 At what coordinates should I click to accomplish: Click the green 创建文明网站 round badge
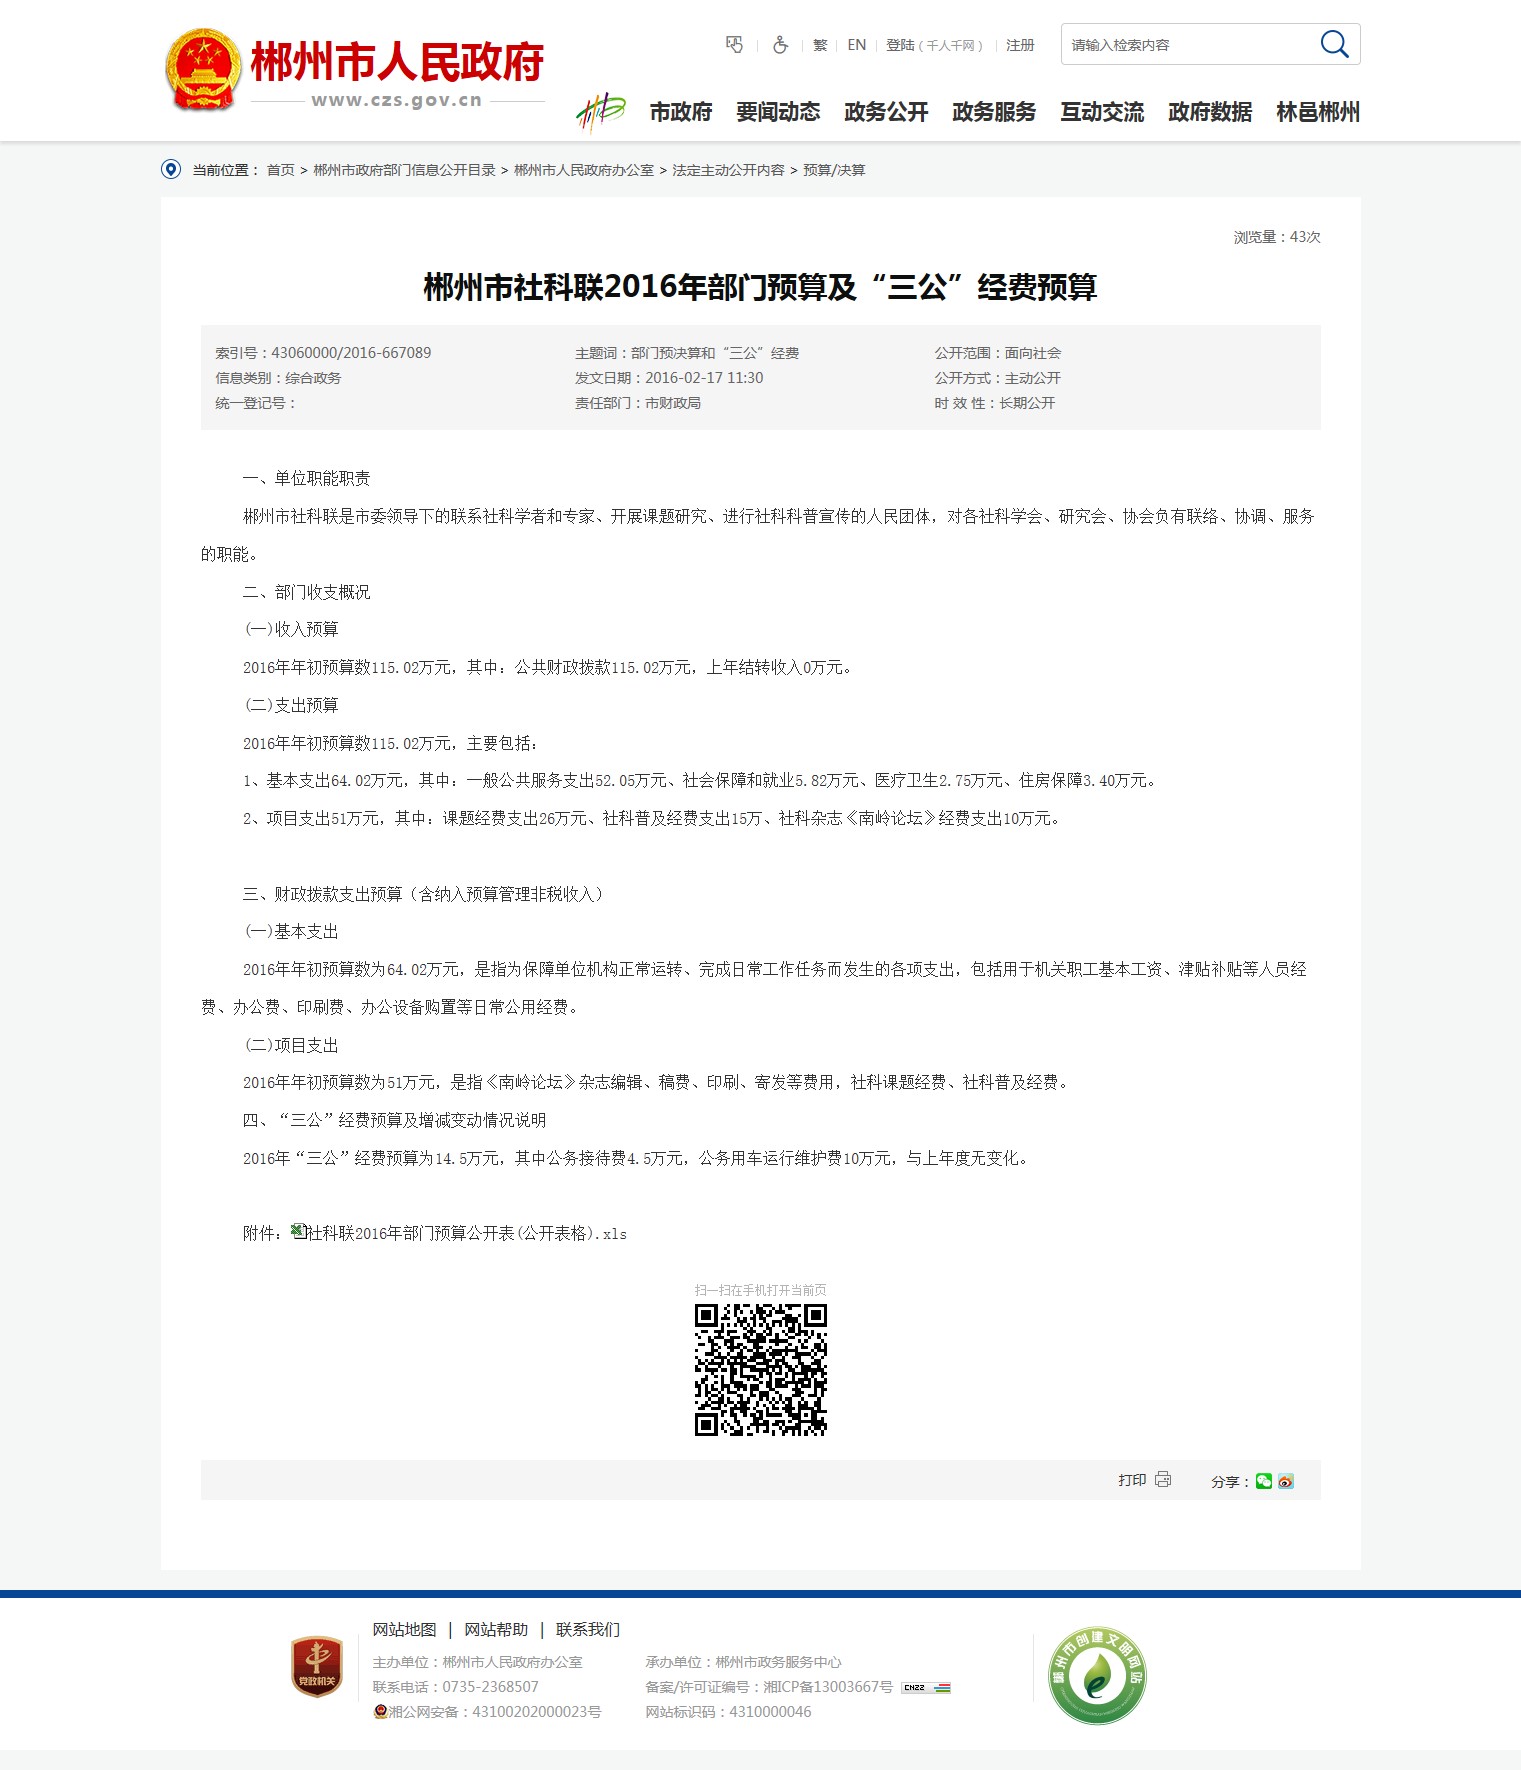pyautogui.click(x=1097, y=1675)
